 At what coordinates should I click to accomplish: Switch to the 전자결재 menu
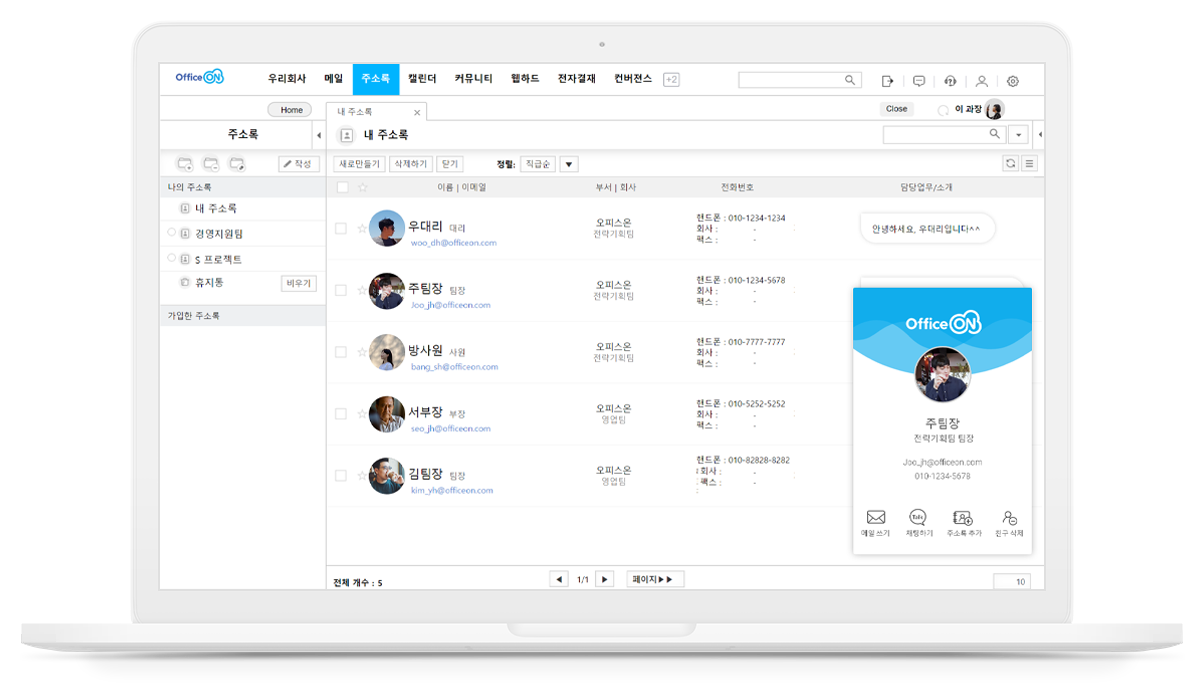576,79
